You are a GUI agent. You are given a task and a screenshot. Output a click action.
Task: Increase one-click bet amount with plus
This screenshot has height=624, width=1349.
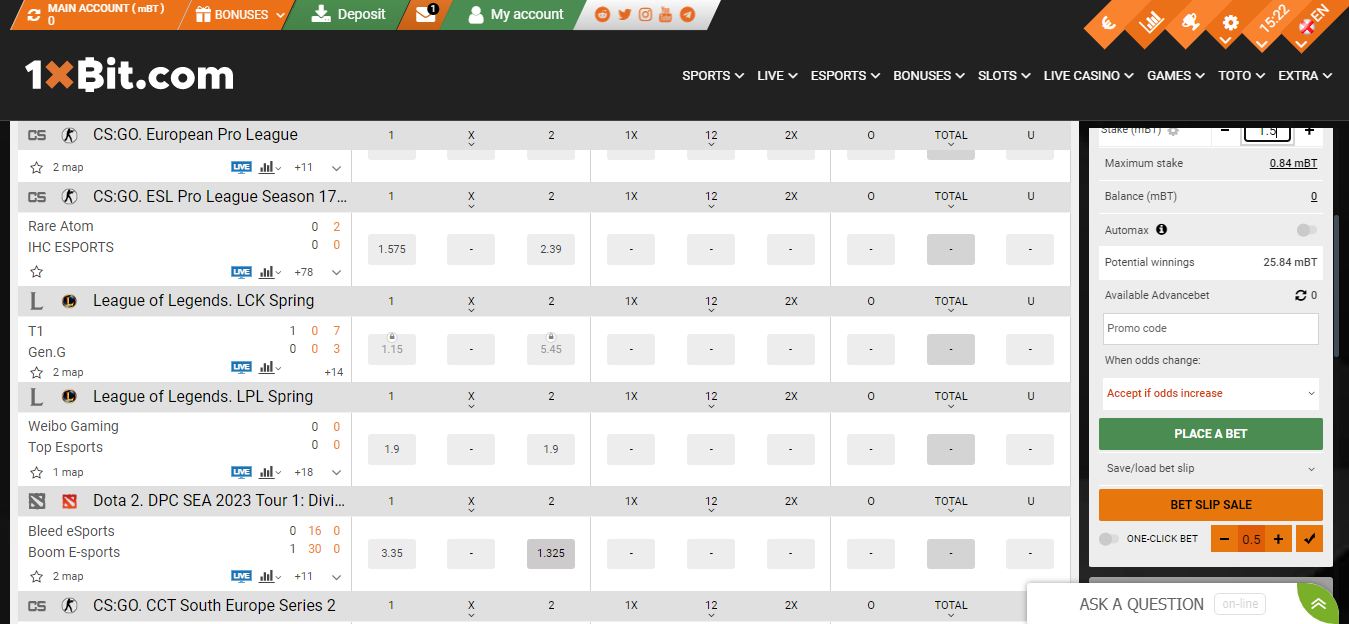[x=1278, y=539]
